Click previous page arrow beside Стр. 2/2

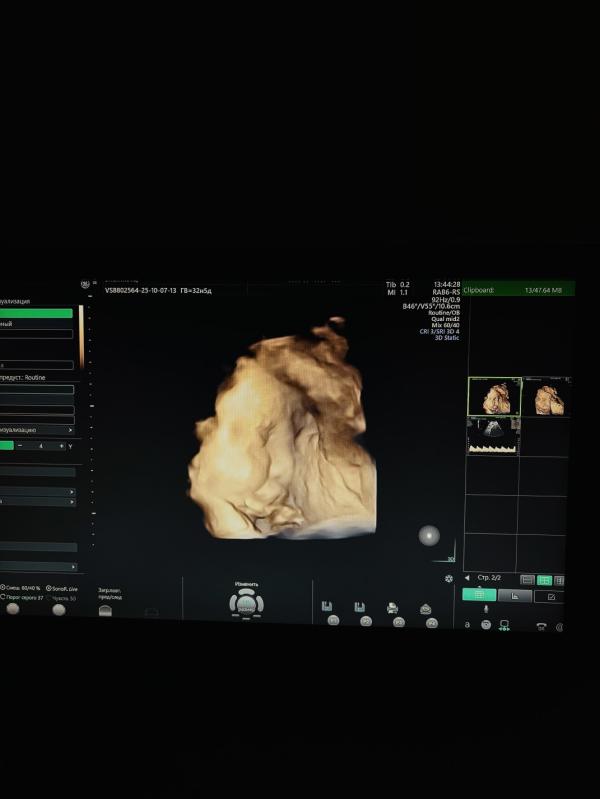(468, 578)
